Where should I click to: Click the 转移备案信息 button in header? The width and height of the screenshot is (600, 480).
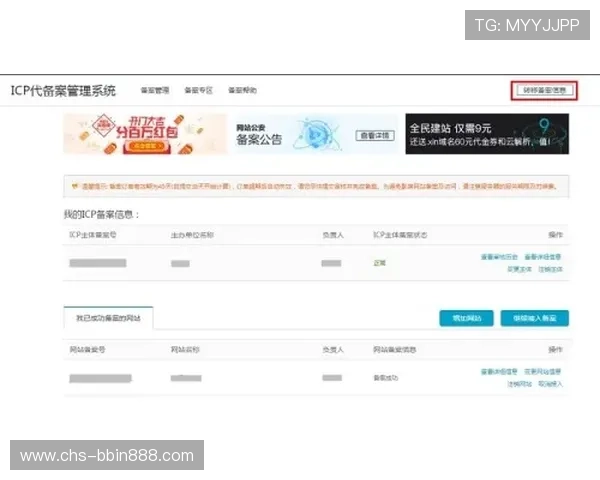click(x=545, y=91)
